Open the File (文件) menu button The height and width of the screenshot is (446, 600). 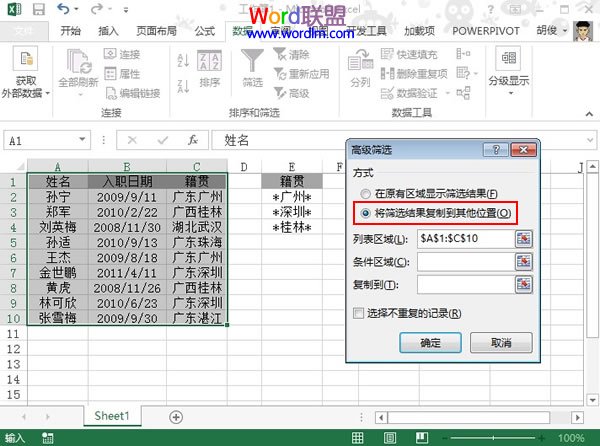[x=24, y=31]
